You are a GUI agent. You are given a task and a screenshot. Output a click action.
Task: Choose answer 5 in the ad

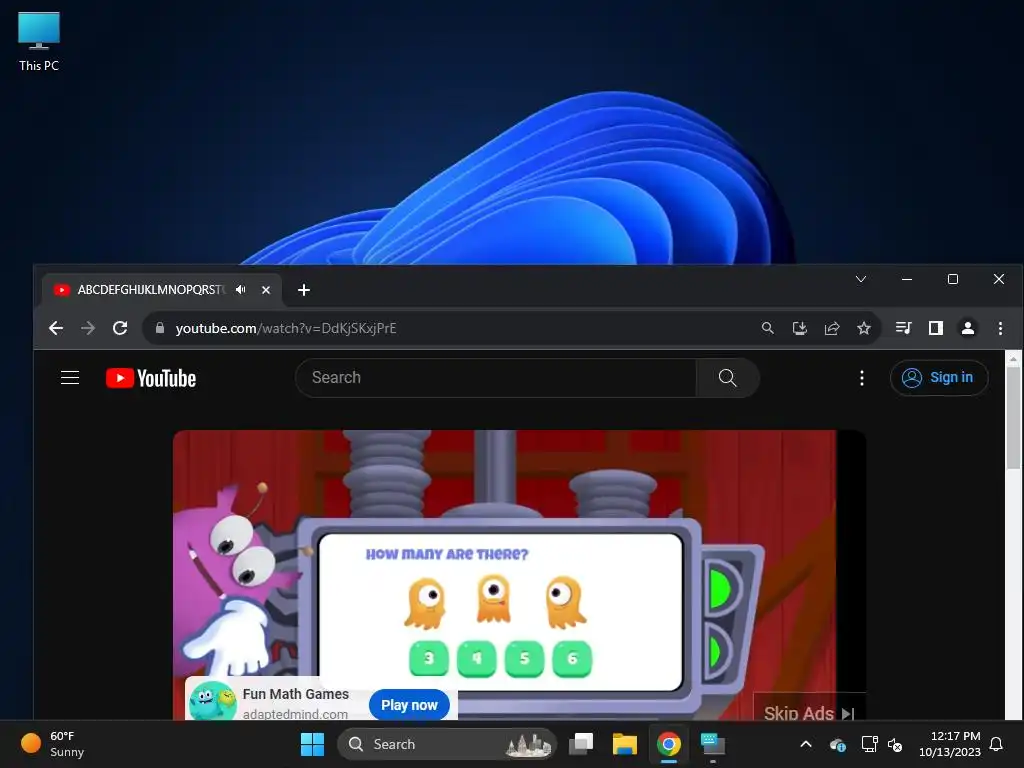(x=524, y=658)
